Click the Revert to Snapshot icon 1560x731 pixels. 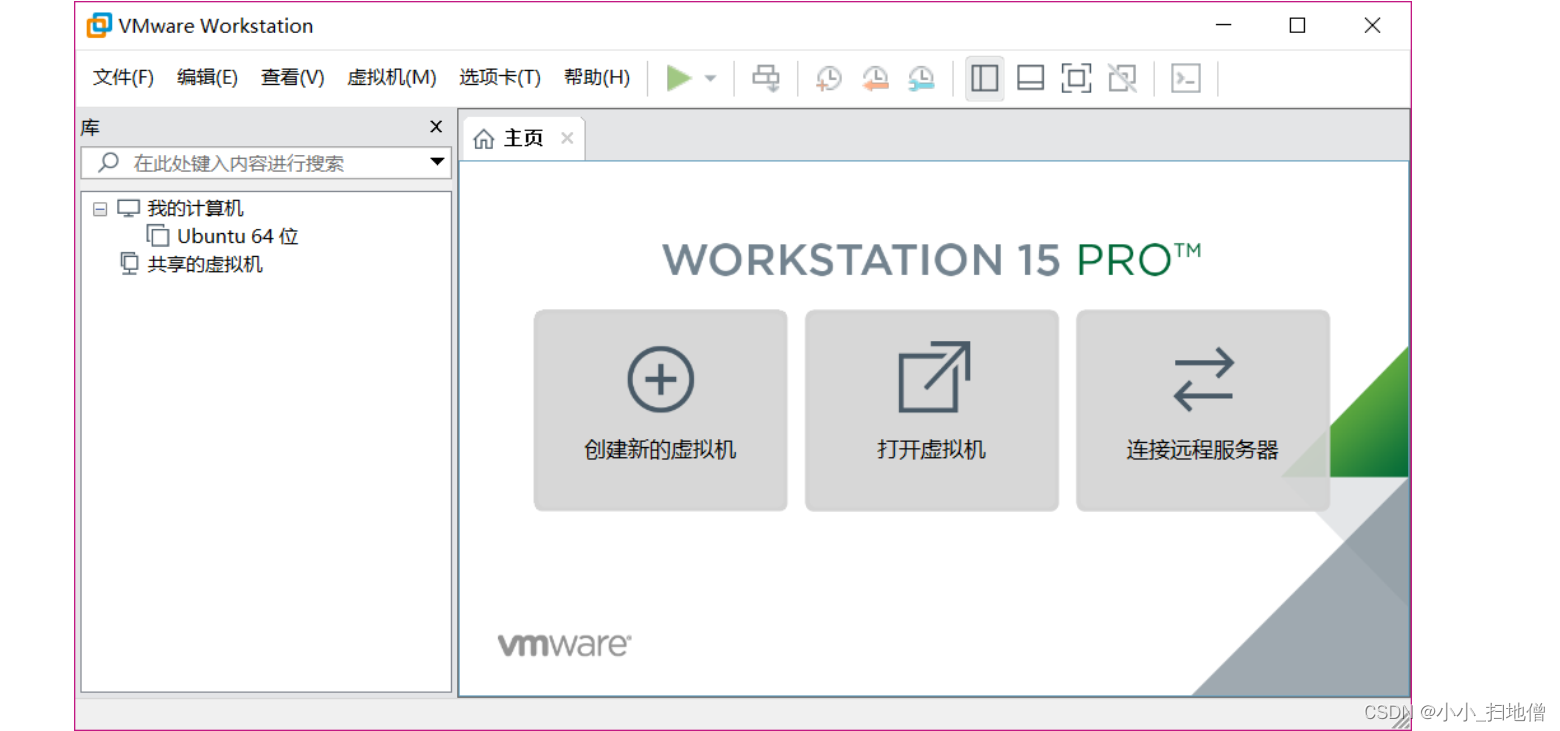coord(875,78)
